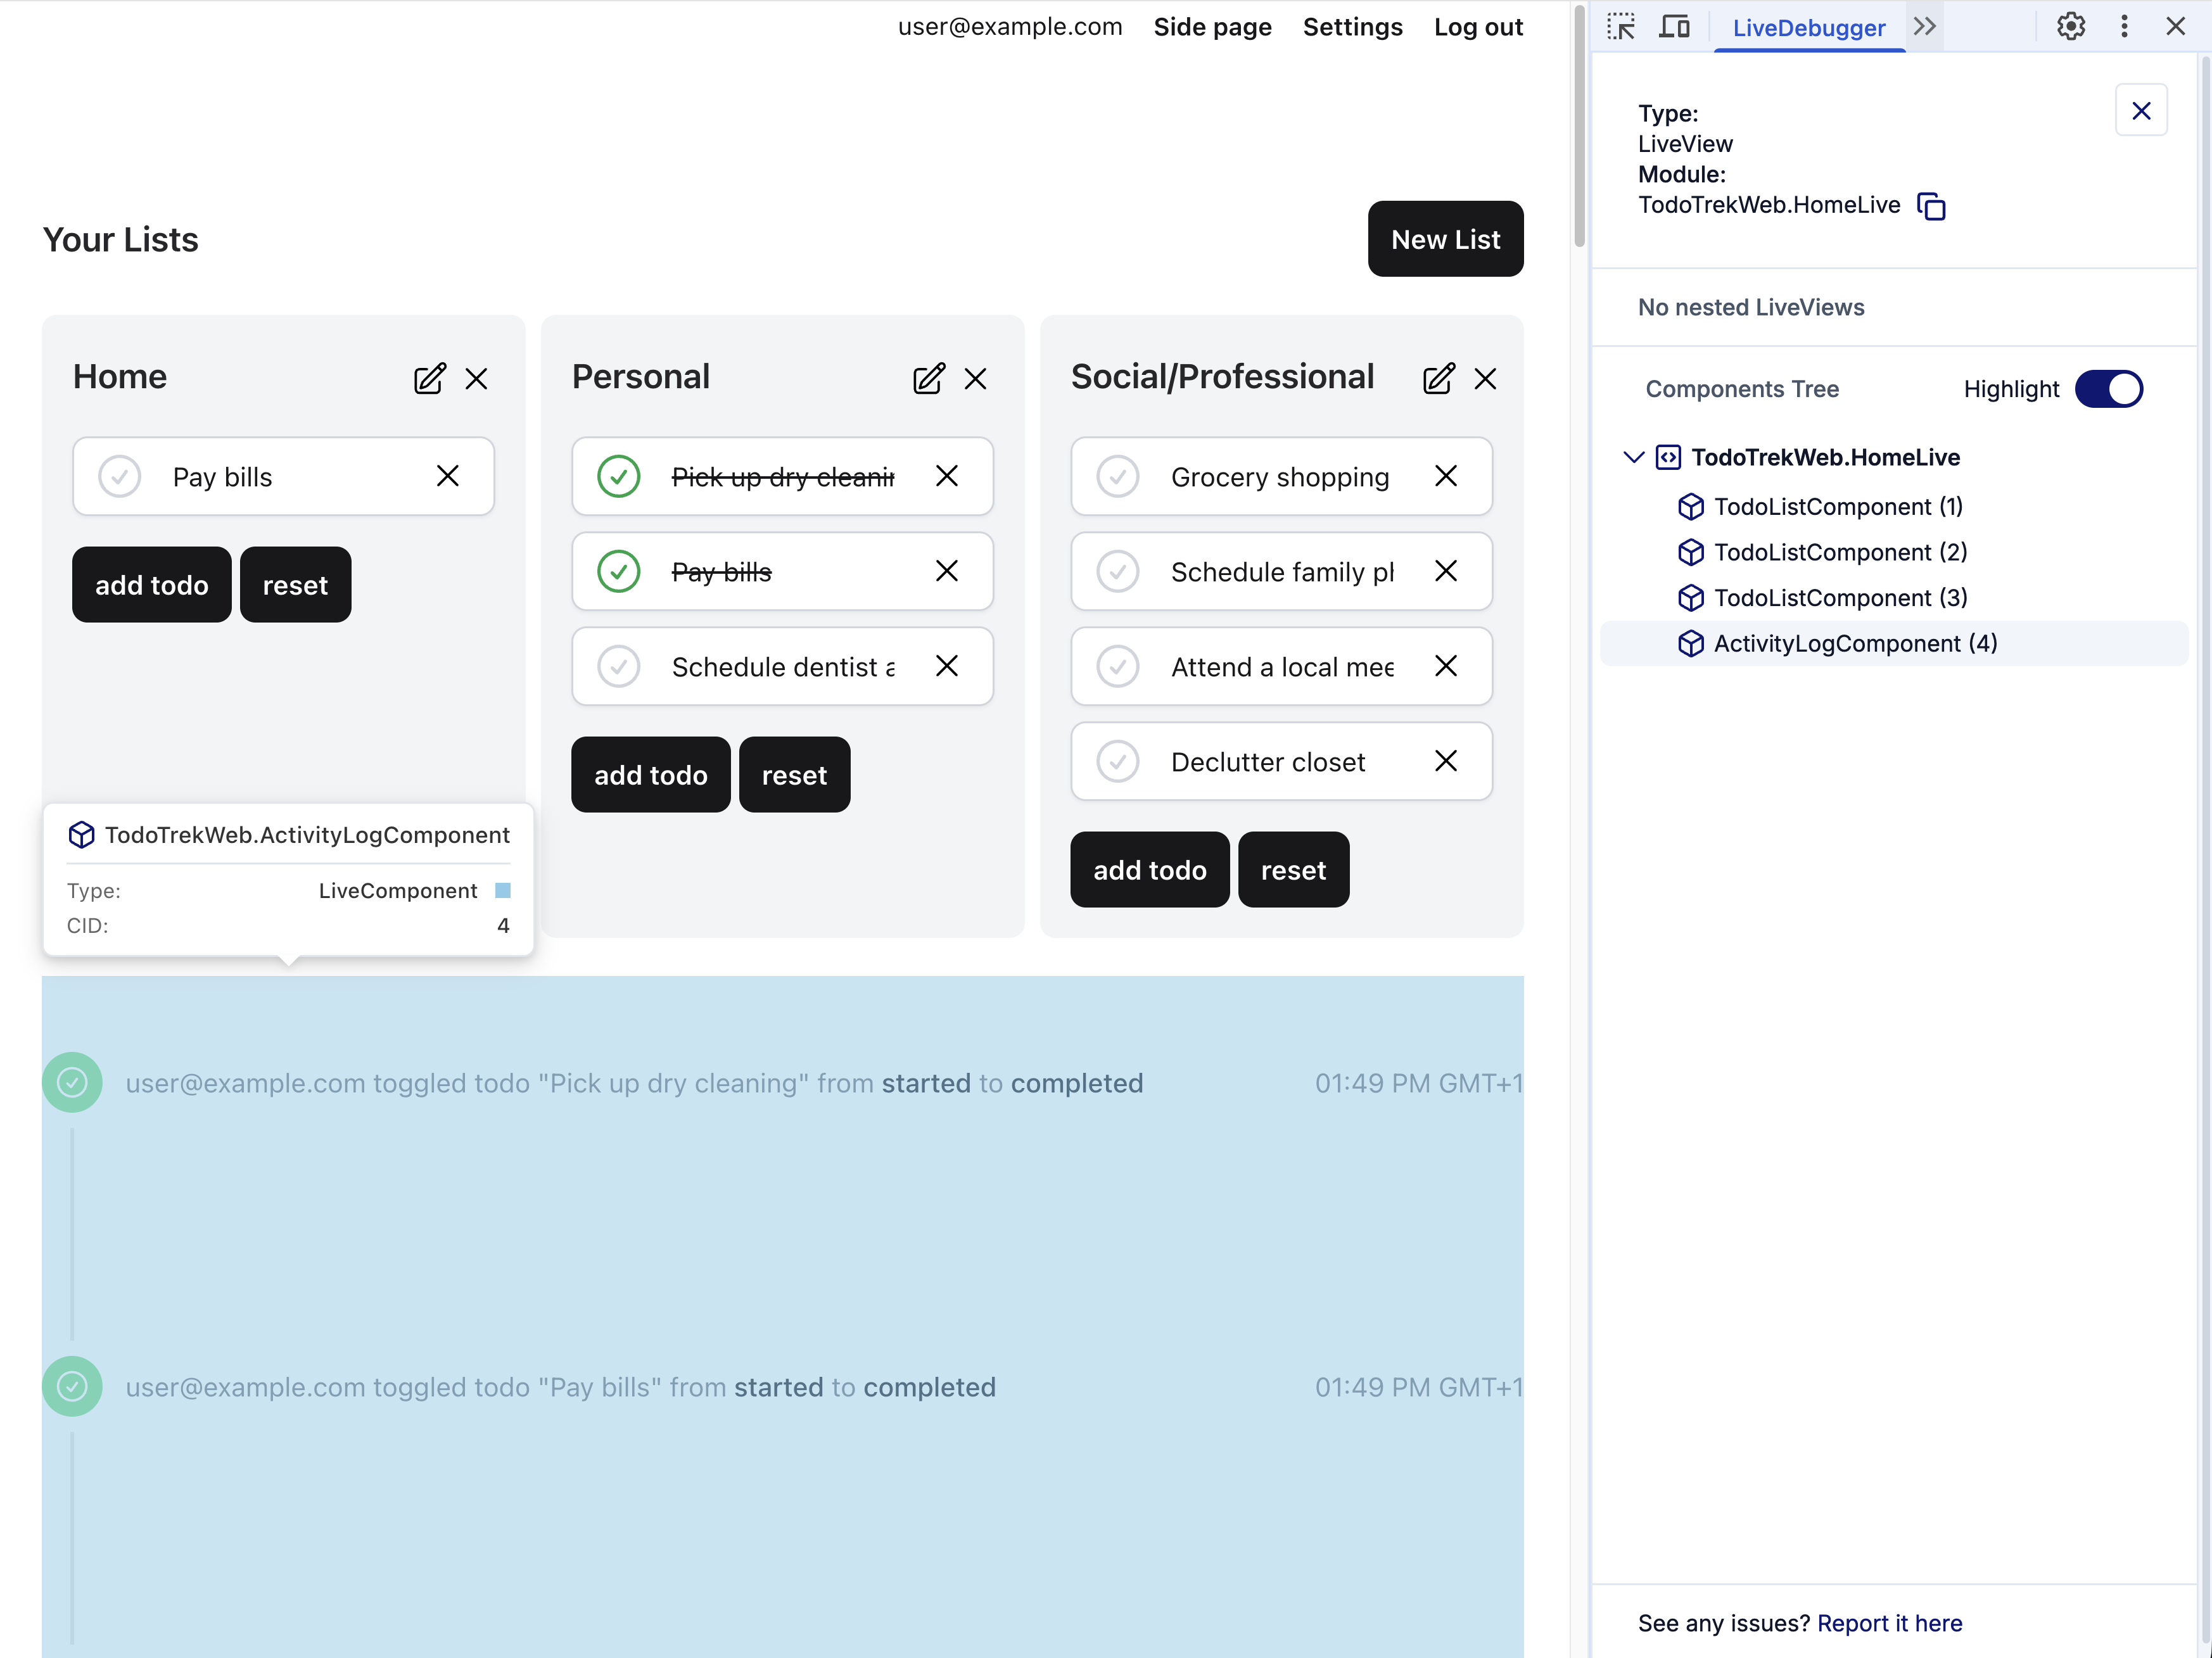Mark "Pay bills" complete in the Home list
The width and height of the screenshot is (2212, 1658).
coord(119,476)
